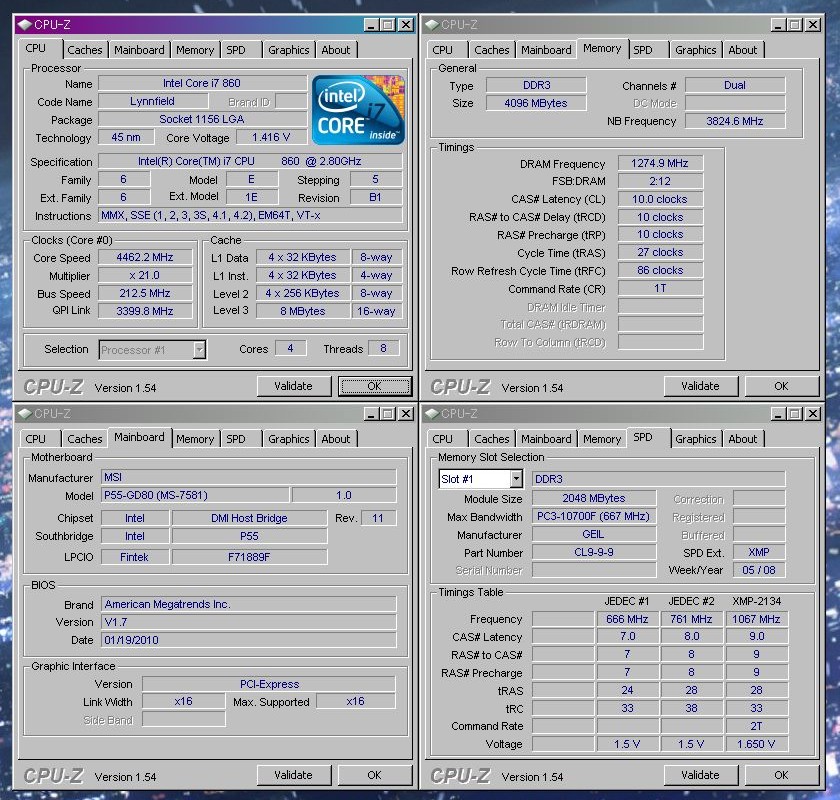
Task: Click OK in the SPD tab window
Action: (782, 775)
